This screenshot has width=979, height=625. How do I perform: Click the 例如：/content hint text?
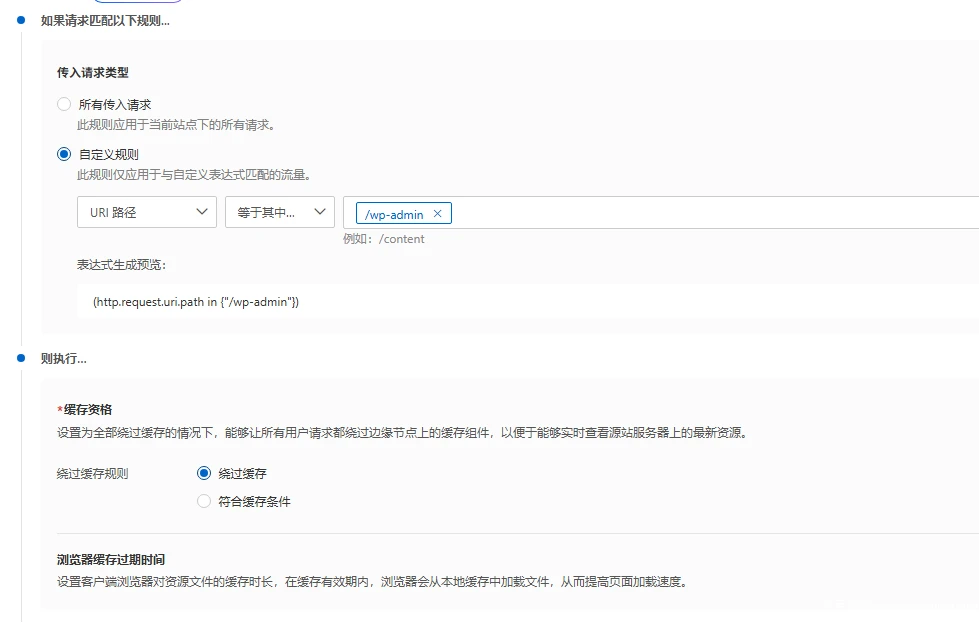click(383, 239)
